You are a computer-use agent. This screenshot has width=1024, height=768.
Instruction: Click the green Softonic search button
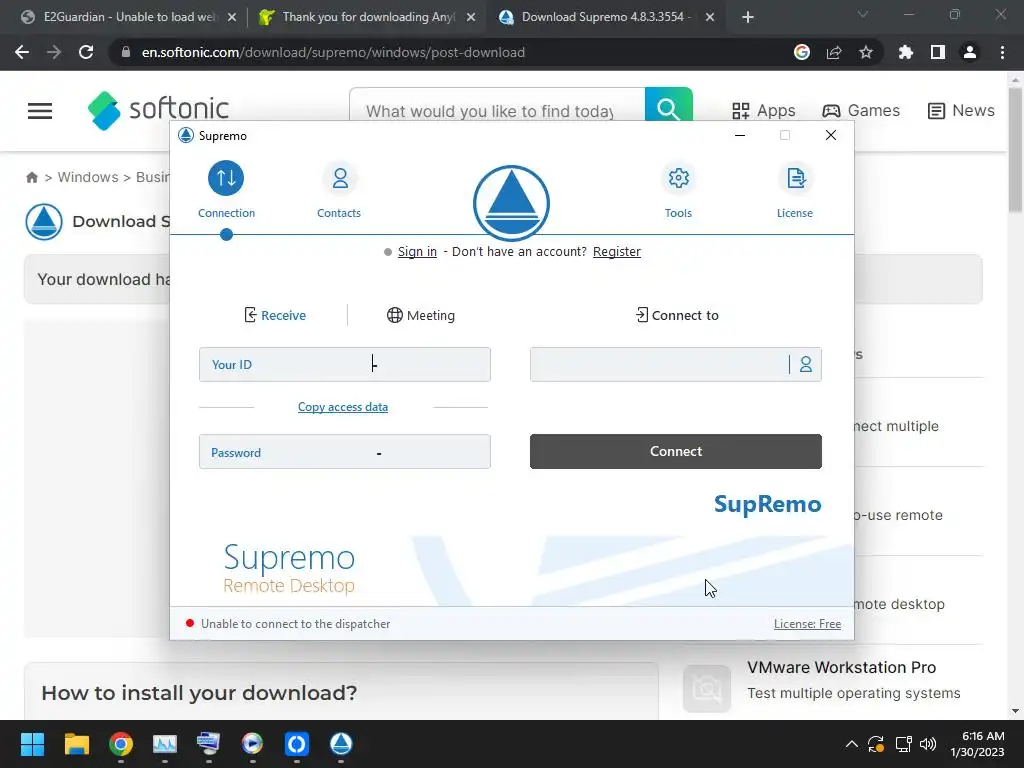click(x=669, y=104)
